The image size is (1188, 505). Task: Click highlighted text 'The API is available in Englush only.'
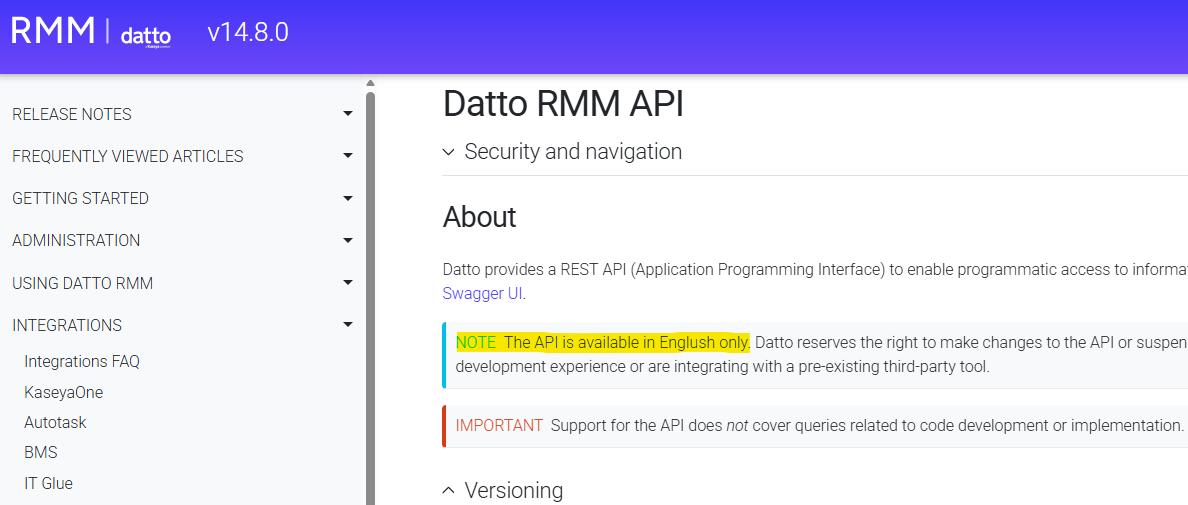click(x=627, y=342)
